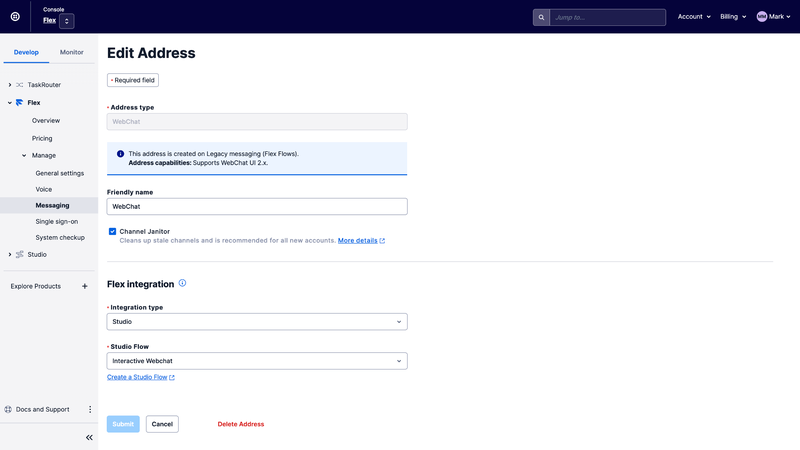Open the Account menu
The width and height of the screenshot is (800, 450).
tap(694, 17)
